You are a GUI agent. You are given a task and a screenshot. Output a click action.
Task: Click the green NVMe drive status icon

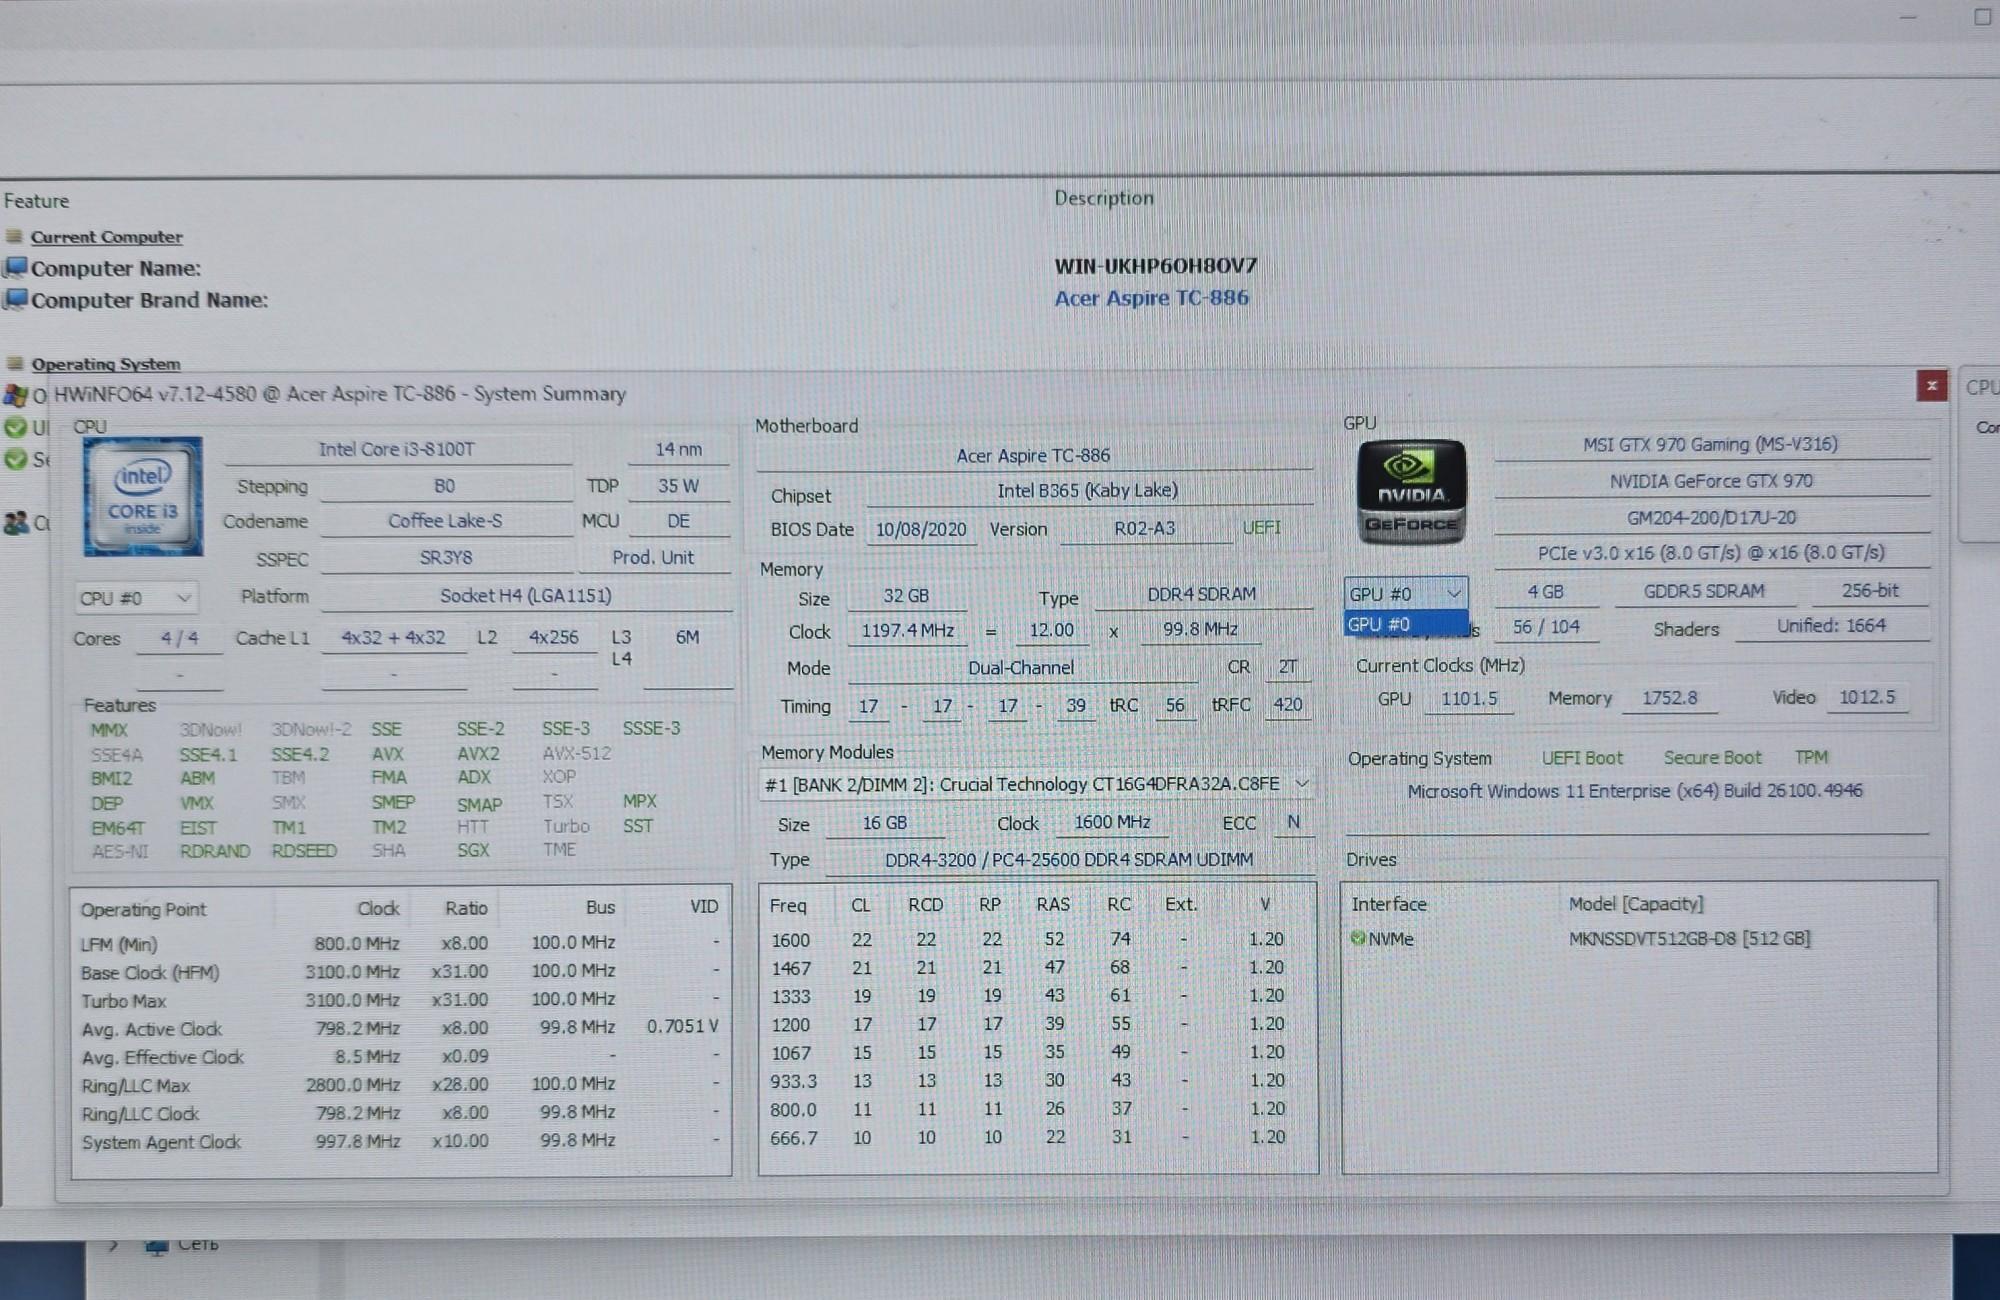1358,938
